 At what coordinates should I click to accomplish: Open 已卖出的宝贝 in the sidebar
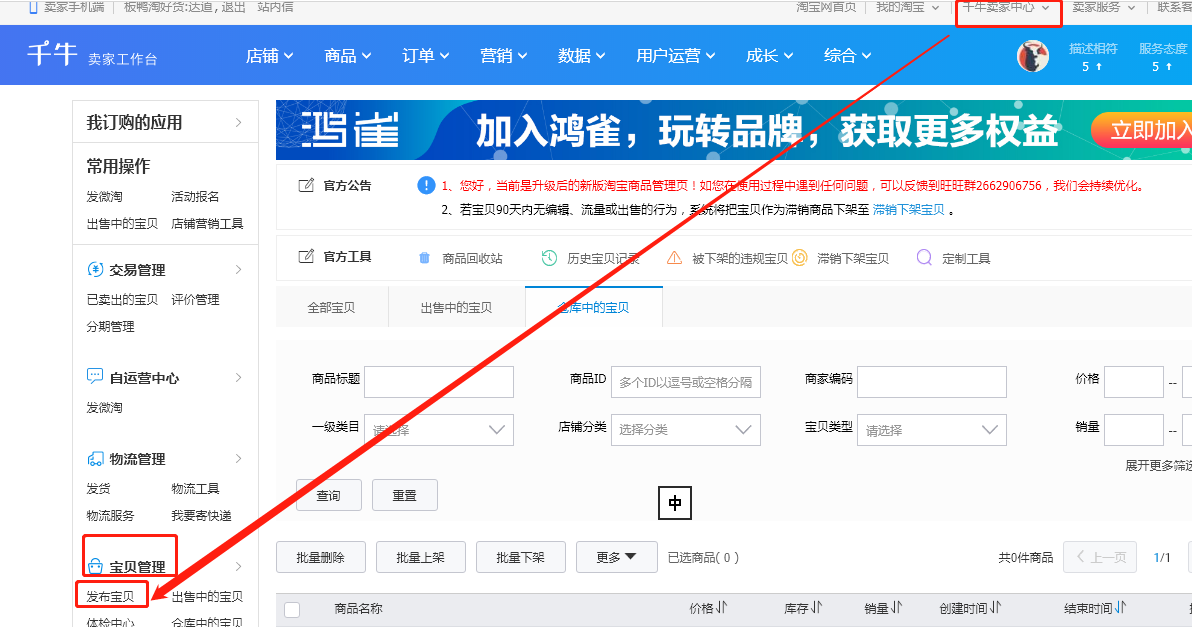click(122, 299)
